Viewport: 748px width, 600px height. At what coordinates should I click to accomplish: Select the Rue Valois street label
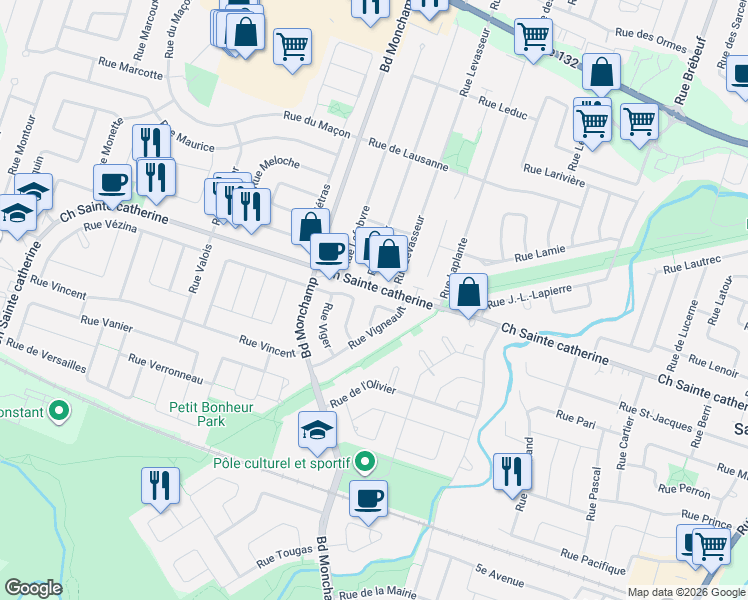(x=200, y=269)
